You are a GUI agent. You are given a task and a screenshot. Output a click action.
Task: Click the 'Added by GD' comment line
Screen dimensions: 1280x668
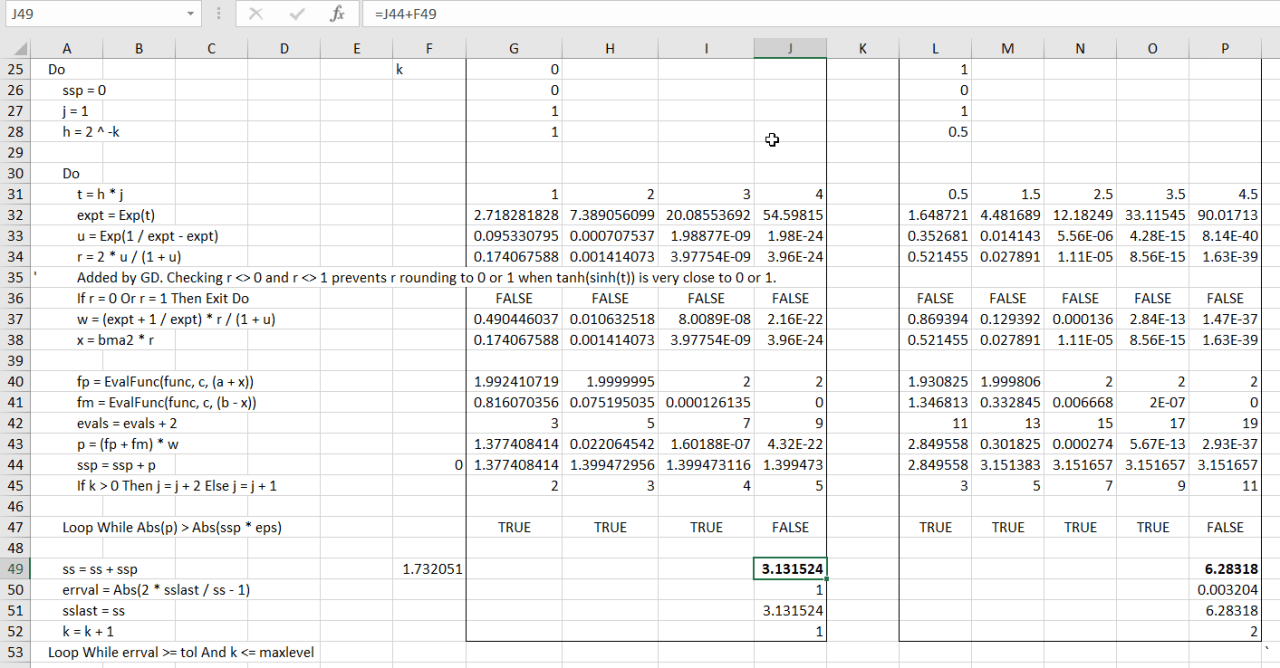[x=426, y=277]
